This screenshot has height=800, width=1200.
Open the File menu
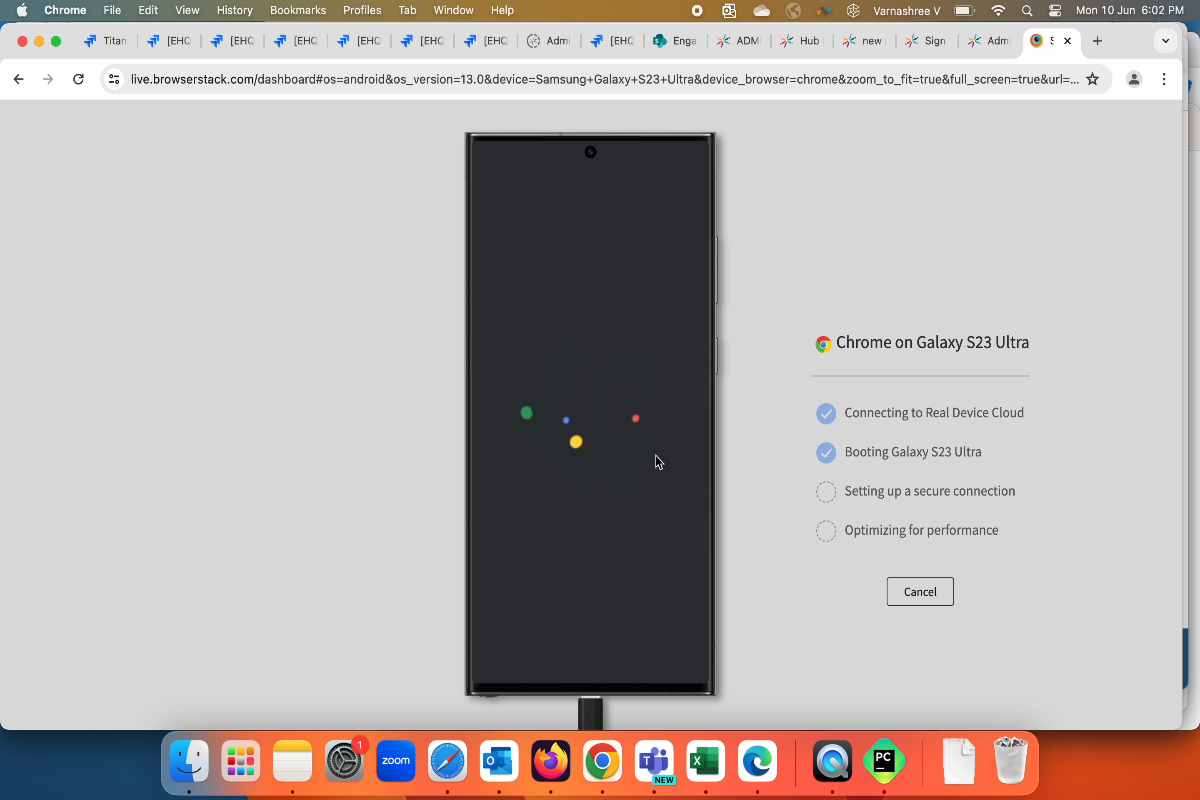click(112, 10)
